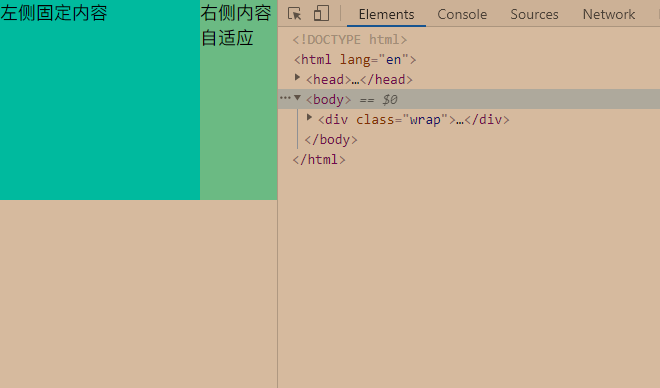Collapse the body element node
This screenshot has height=388, width=660.
(x=298, y=98)
